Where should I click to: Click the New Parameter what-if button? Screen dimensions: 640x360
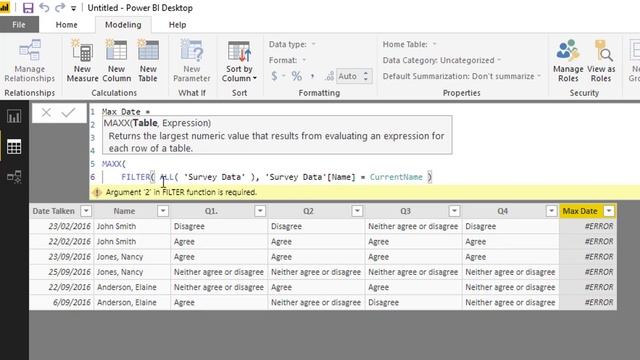coord(191,60)
